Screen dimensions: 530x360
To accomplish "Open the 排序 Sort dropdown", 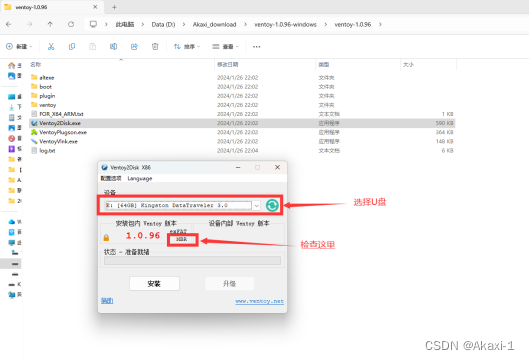I will 187,47.
